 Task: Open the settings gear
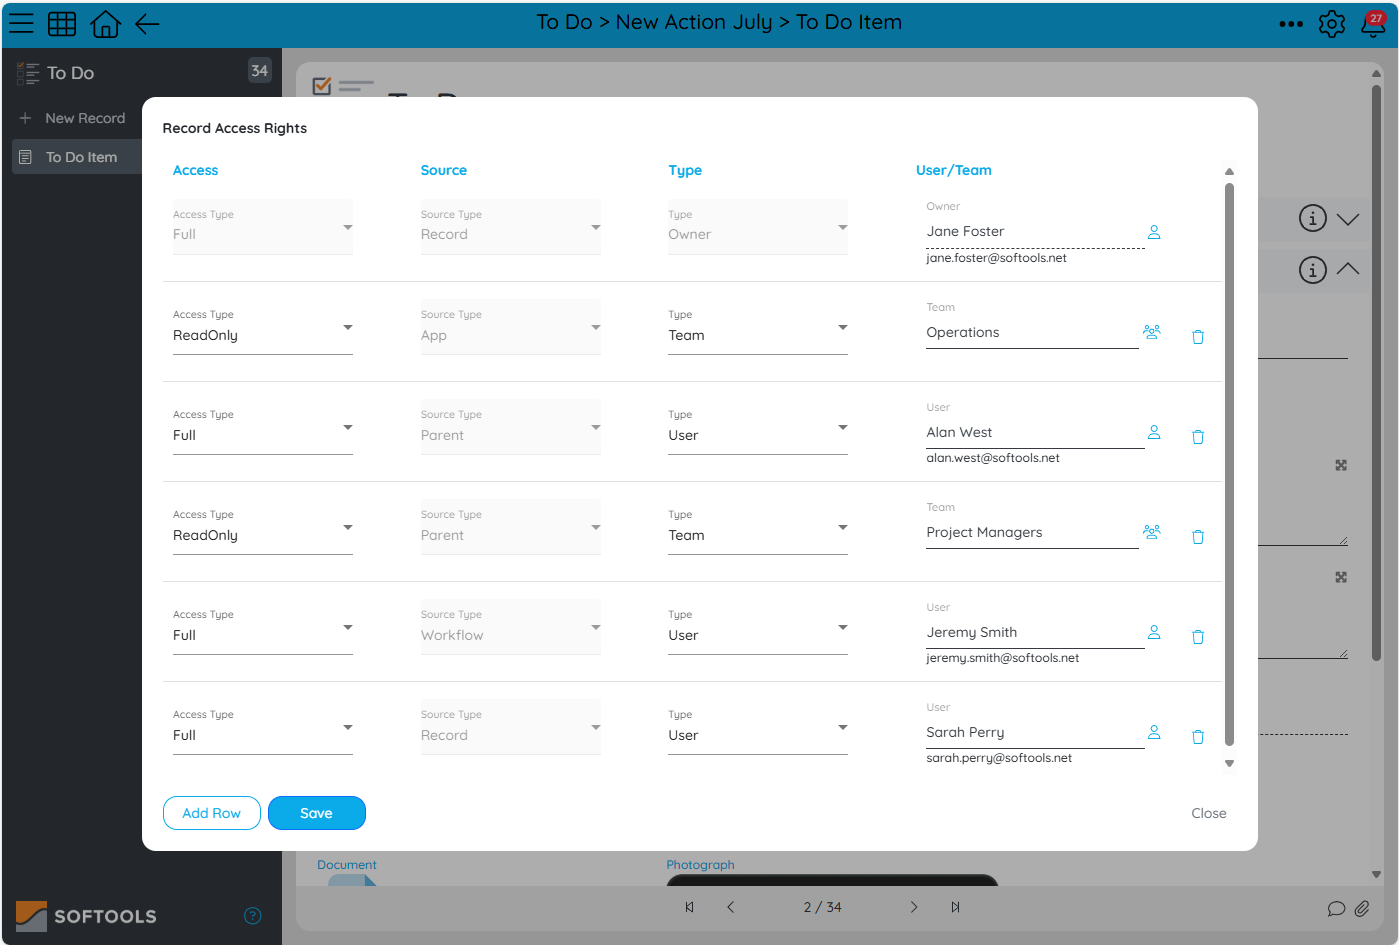click(1332, 23)
